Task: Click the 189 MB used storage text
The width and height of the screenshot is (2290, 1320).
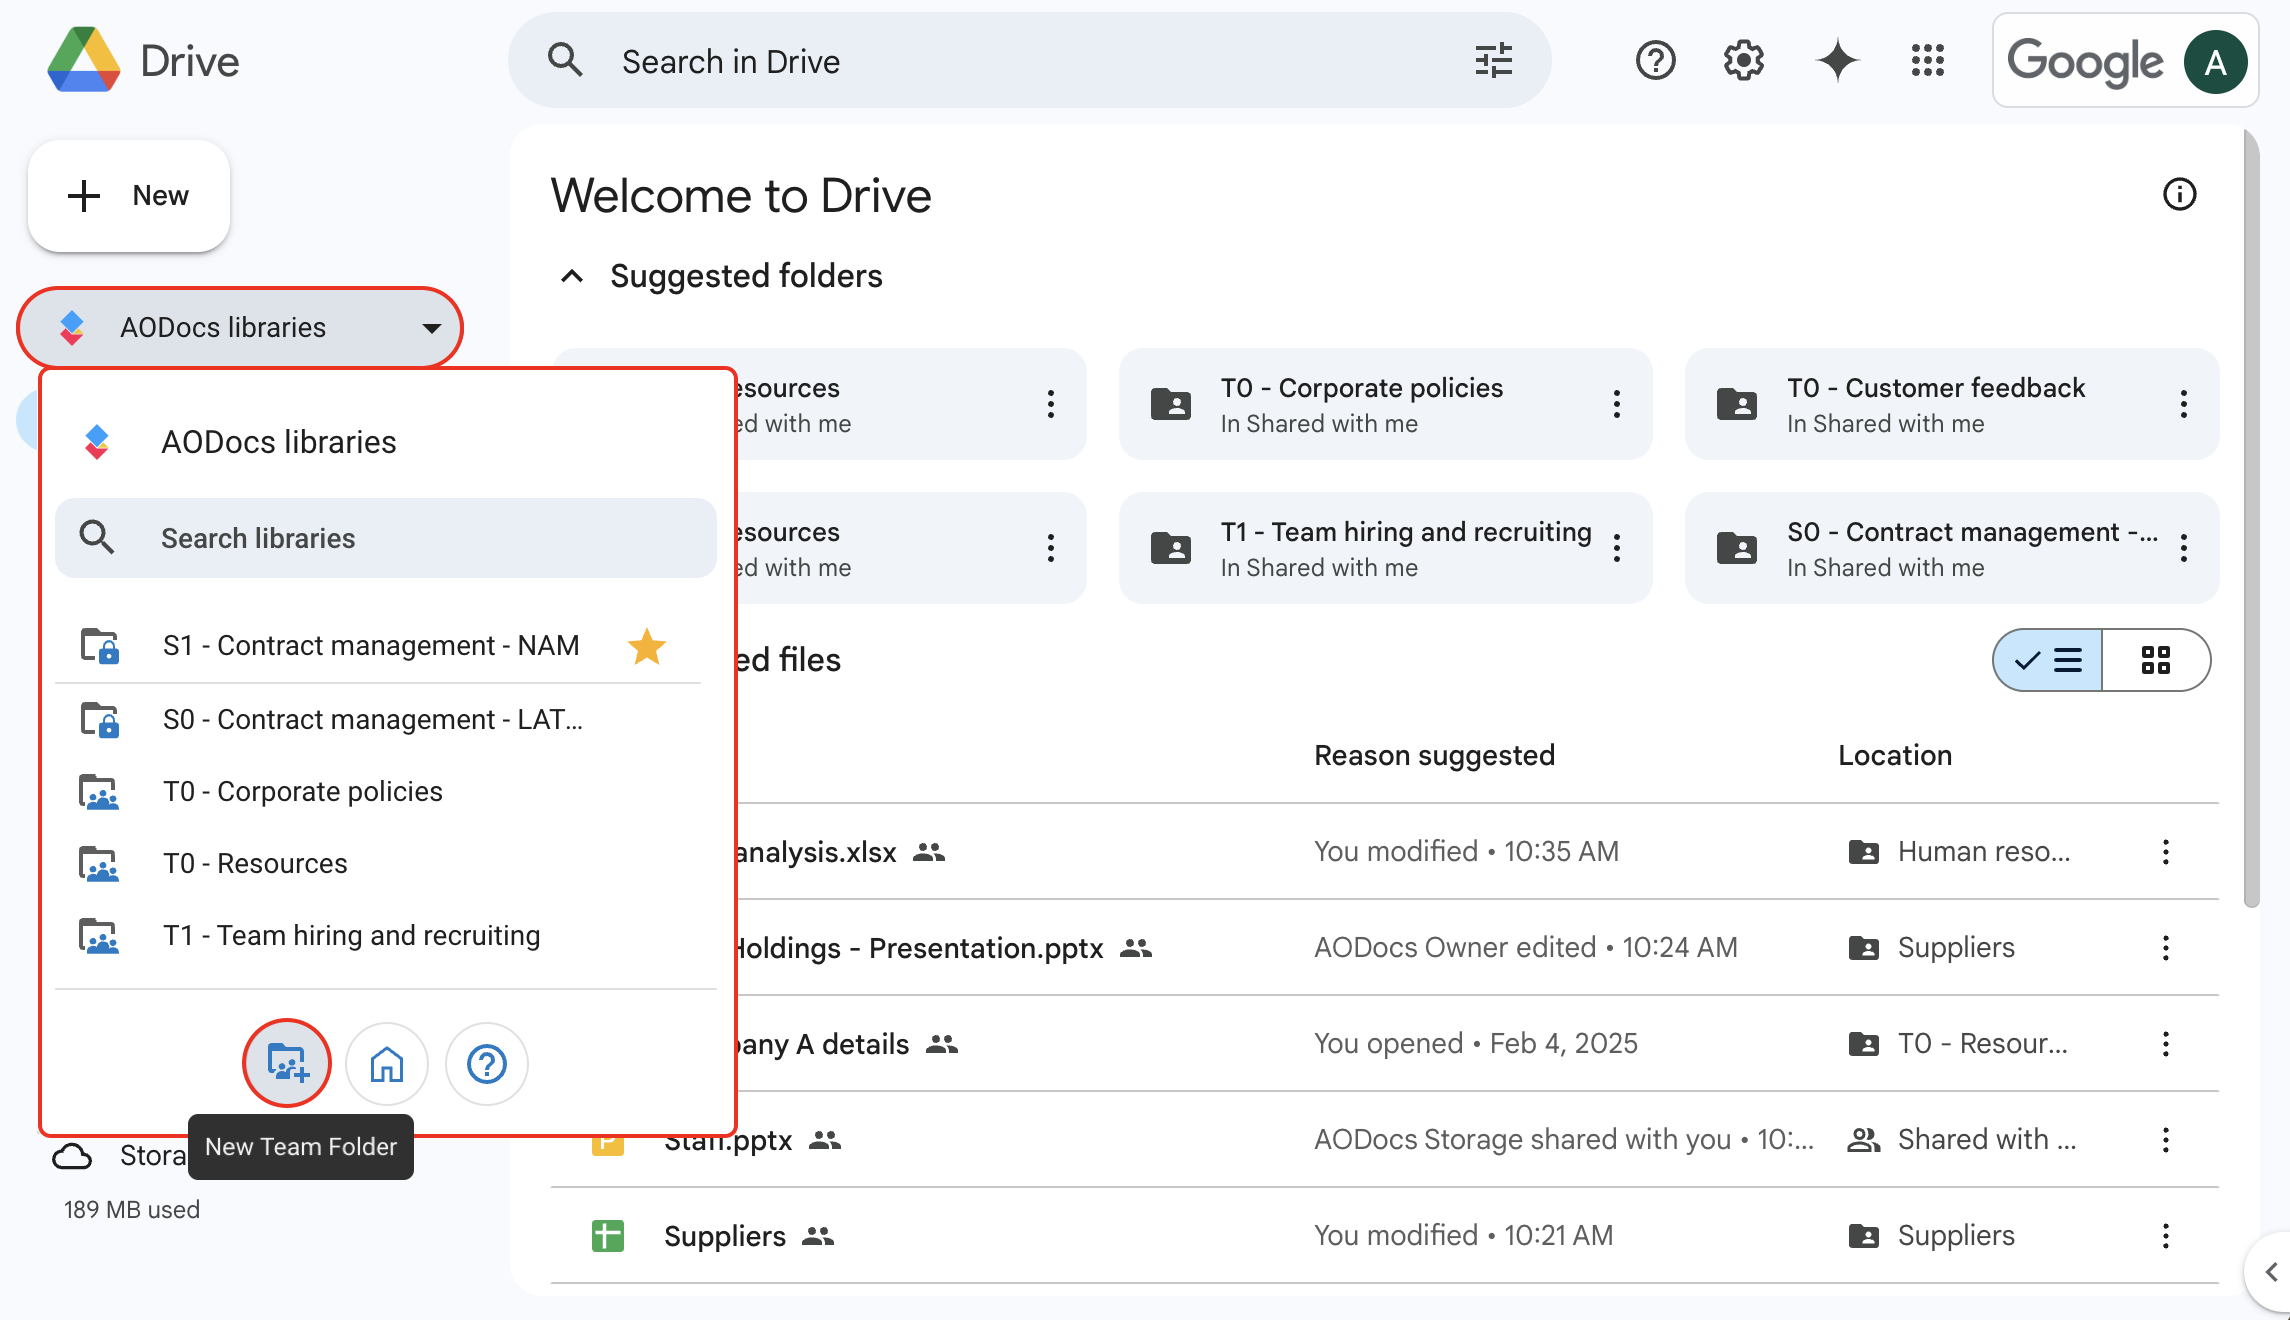Action: click(x=132, y=1210)
